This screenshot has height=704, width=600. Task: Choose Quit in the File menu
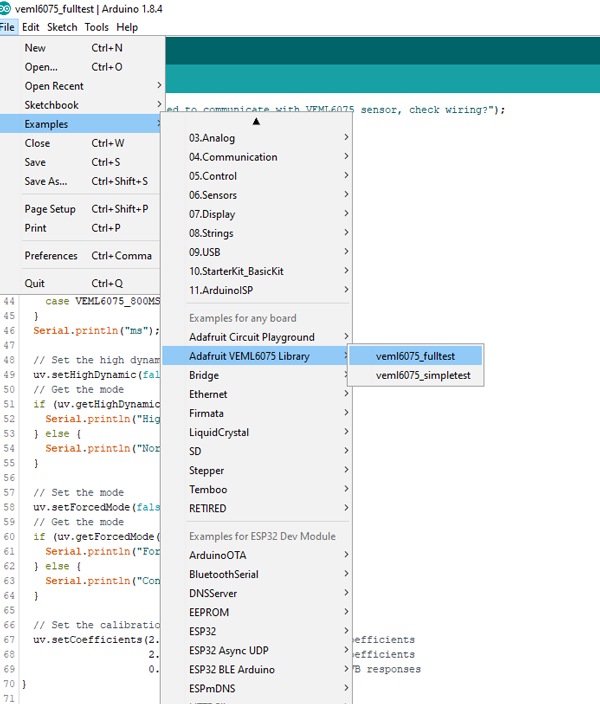point(80,284)
